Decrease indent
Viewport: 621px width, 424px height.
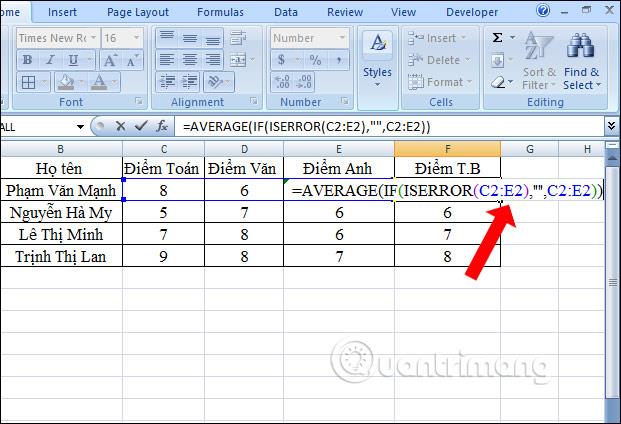(x=167, y=82)
